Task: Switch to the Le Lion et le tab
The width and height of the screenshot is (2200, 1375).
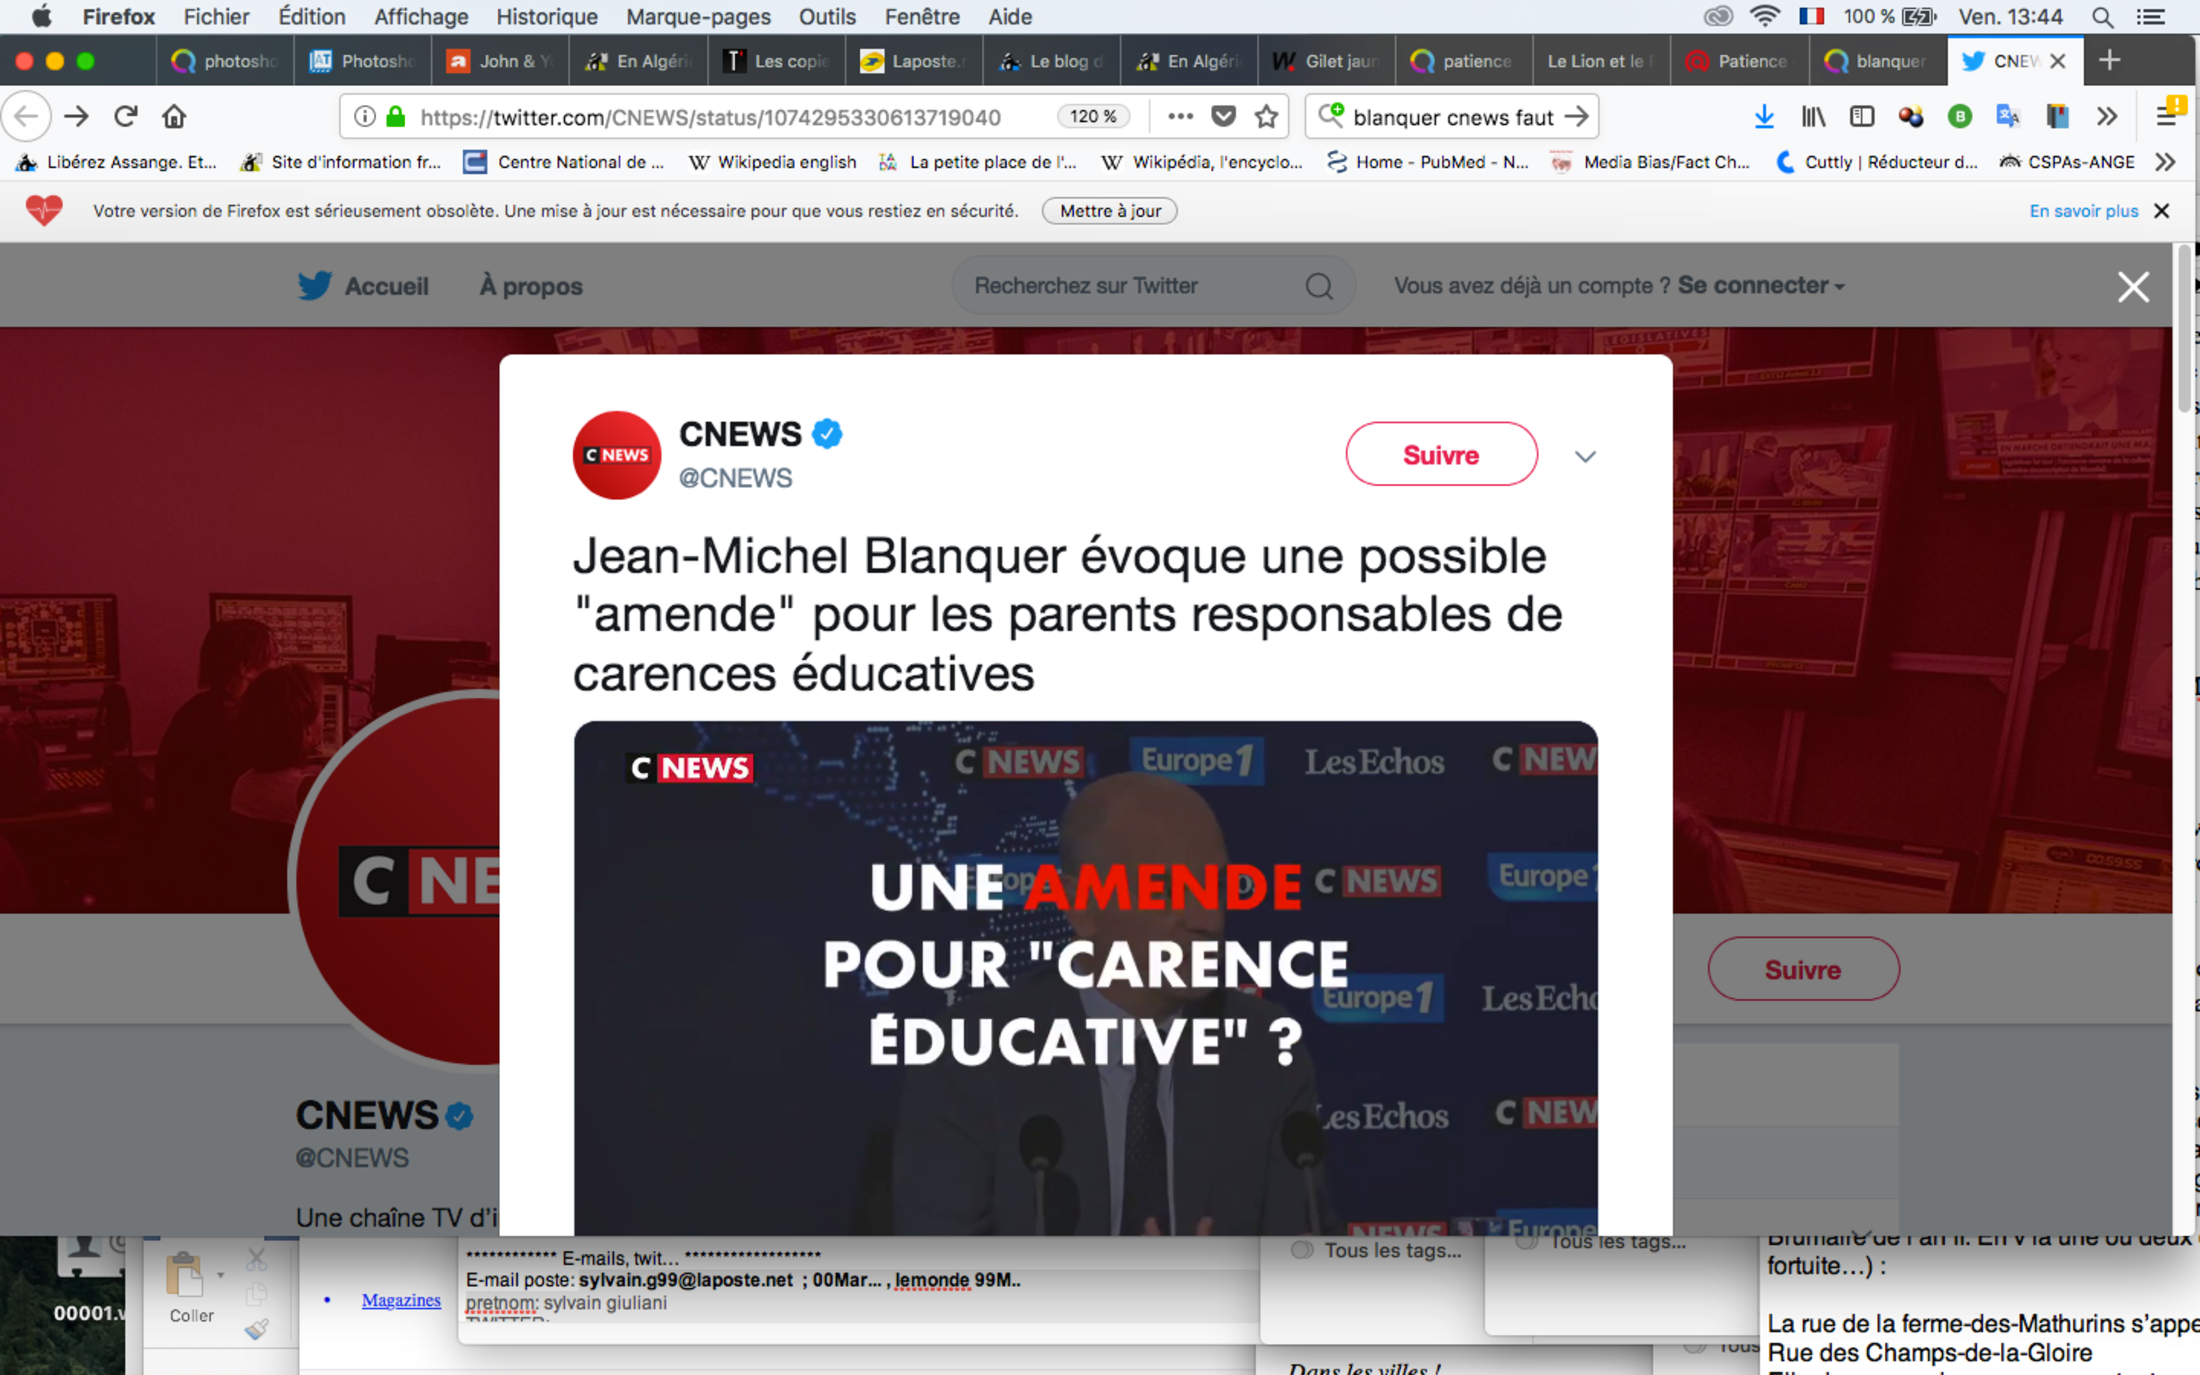Action: [1600, 61]
